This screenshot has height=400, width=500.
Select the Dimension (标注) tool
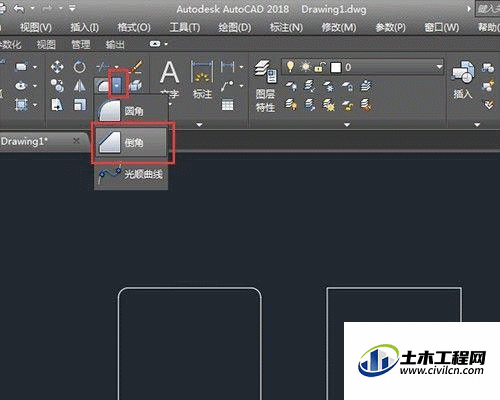202,79
